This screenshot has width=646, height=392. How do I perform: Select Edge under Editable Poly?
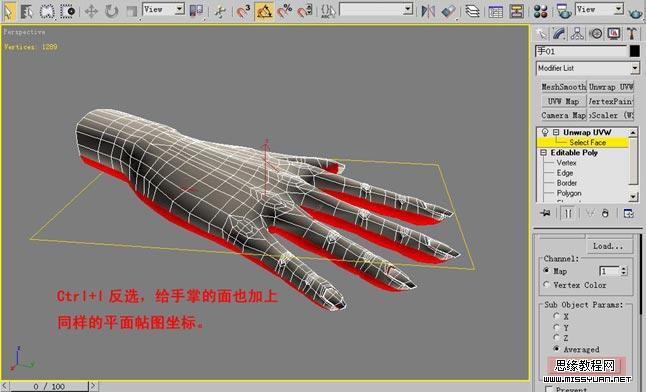[x=565, y=173]
